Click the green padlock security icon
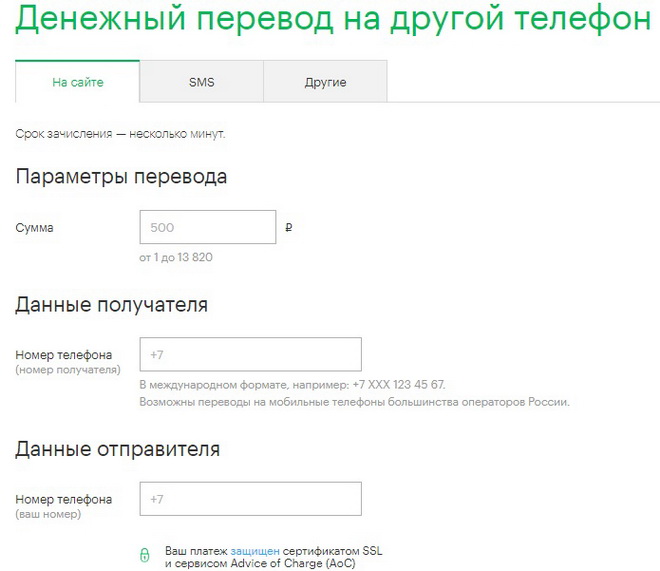660x571 pixels. 144,555
